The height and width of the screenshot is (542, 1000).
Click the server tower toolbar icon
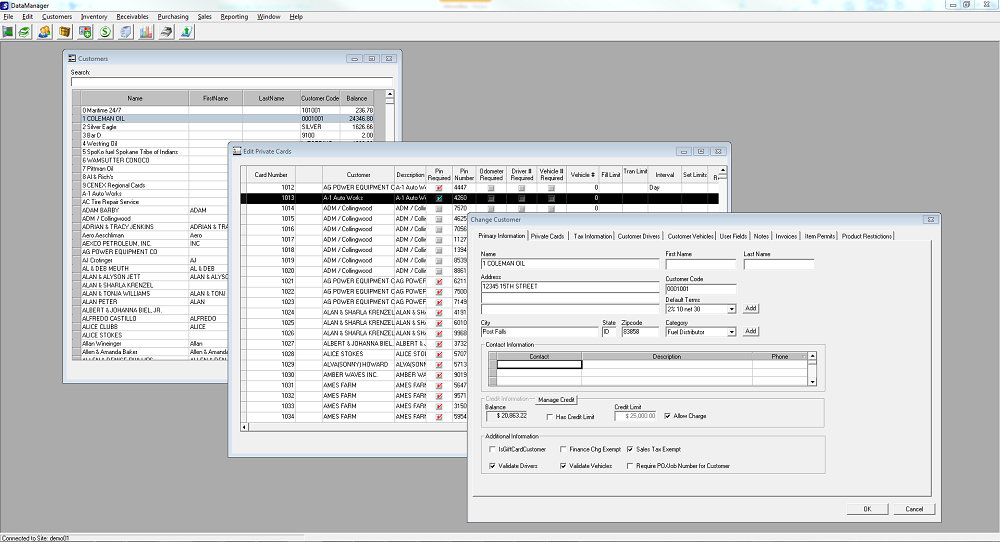tap(126, 32)
